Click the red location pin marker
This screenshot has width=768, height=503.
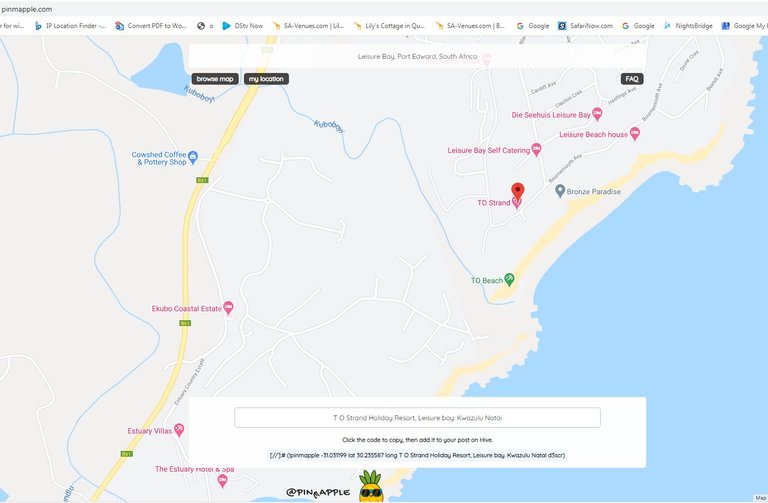click(x=518, y=192)
